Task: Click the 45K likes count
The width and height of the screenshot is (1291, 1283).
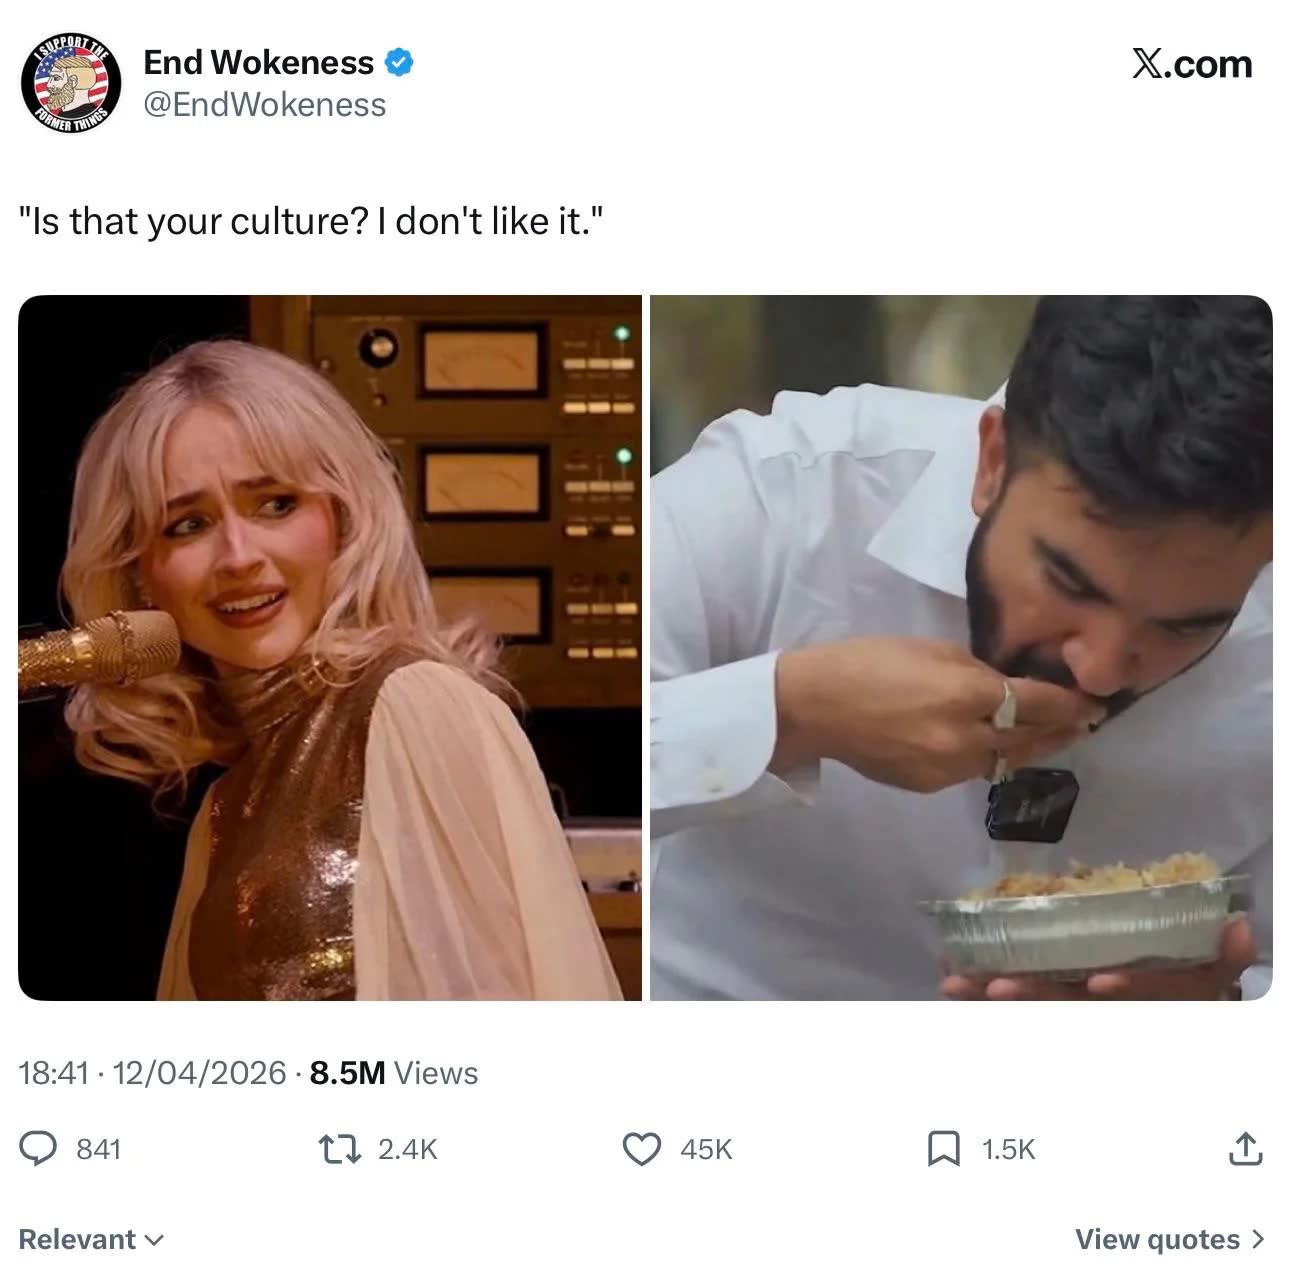Action: [x=706, y=1149]
